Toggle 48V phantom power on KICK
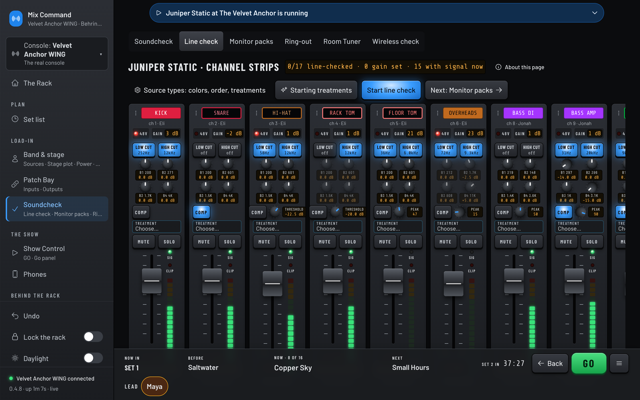This screenshot has width=640, height=400. tap(141, 133)
